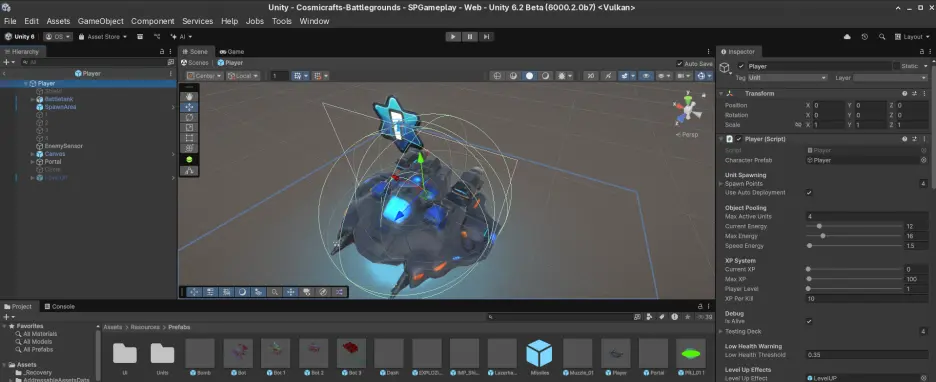The image size is (936, 382).
Task: Pick object for Character Prefab field
Action: point(923,160)
